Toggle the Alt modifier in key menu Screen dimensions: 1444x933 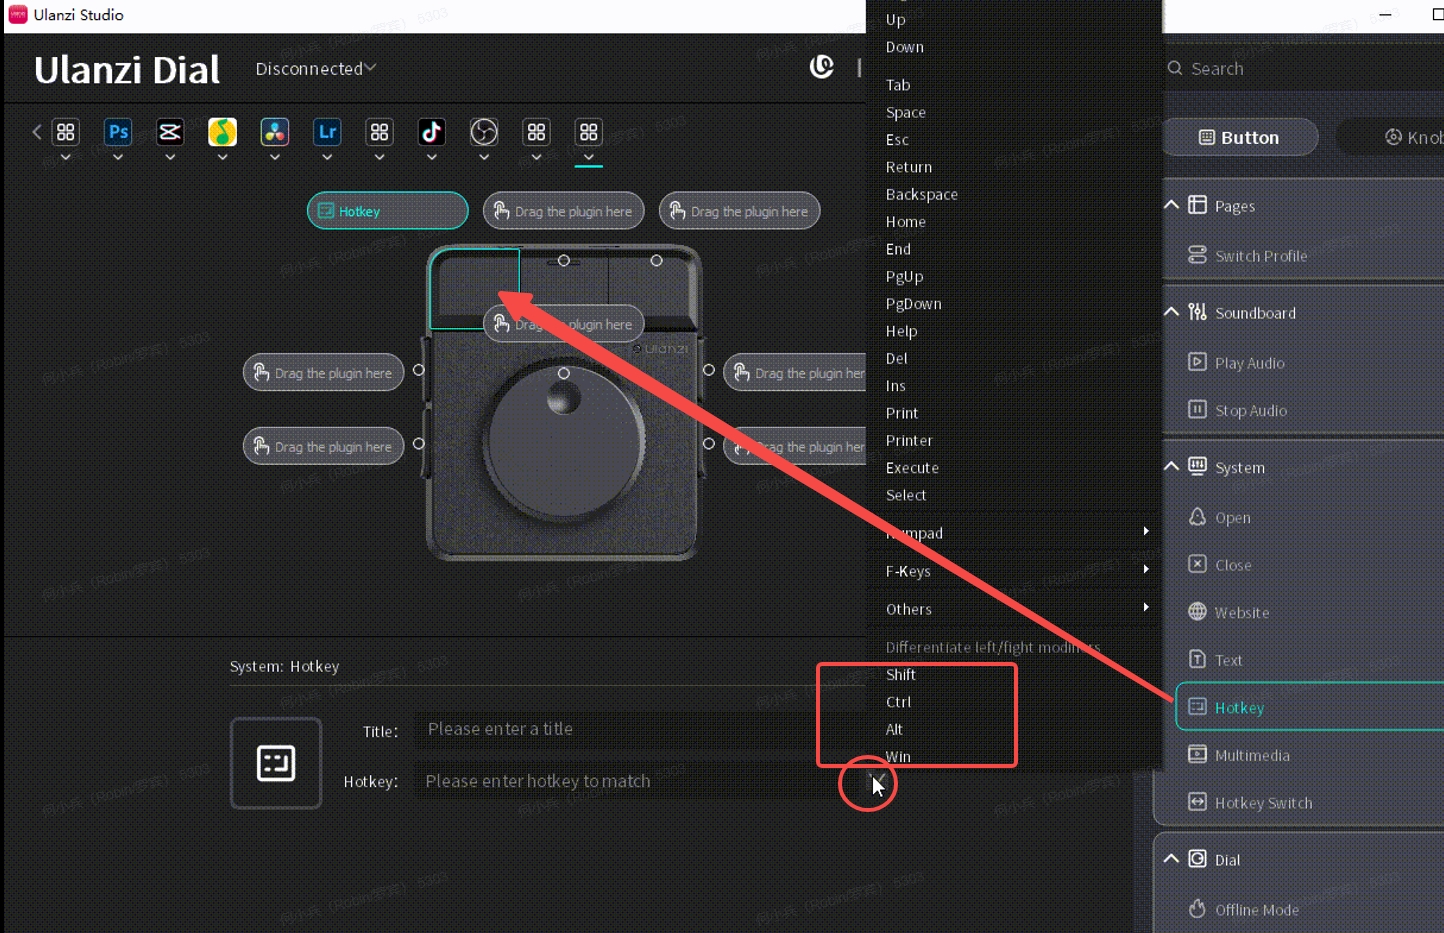tap(894, 730)
